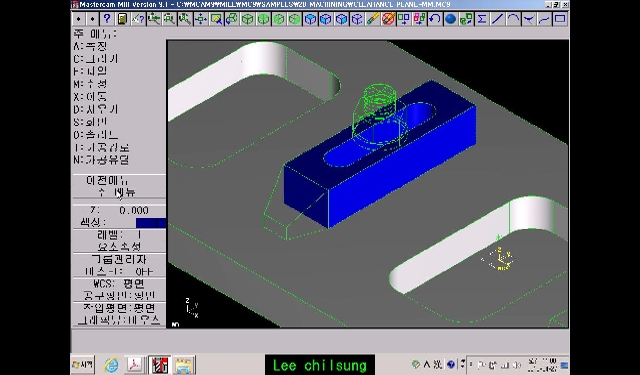The width and height of the screenshot is (640, 375).
Task: Select the blue sphere shading icon
Action: pyautogui.click(x=450, y=19)
